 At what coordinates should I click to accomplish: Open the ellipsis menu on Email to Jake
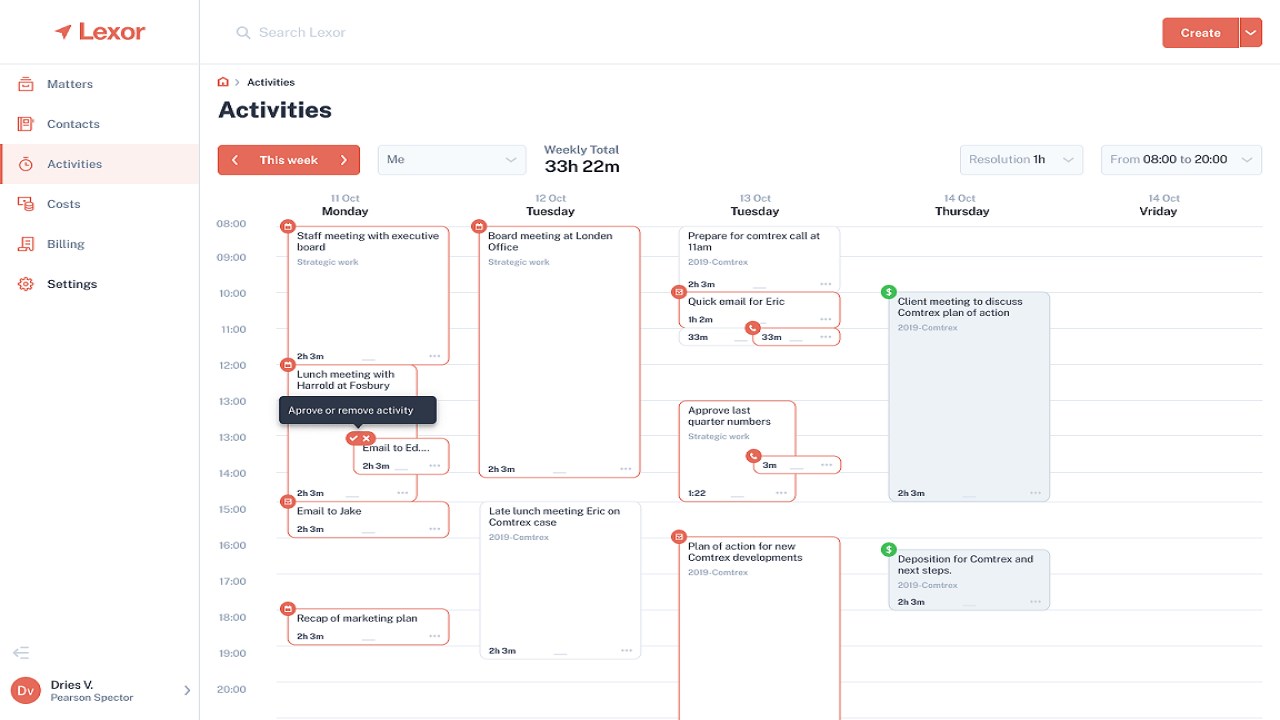434,529
